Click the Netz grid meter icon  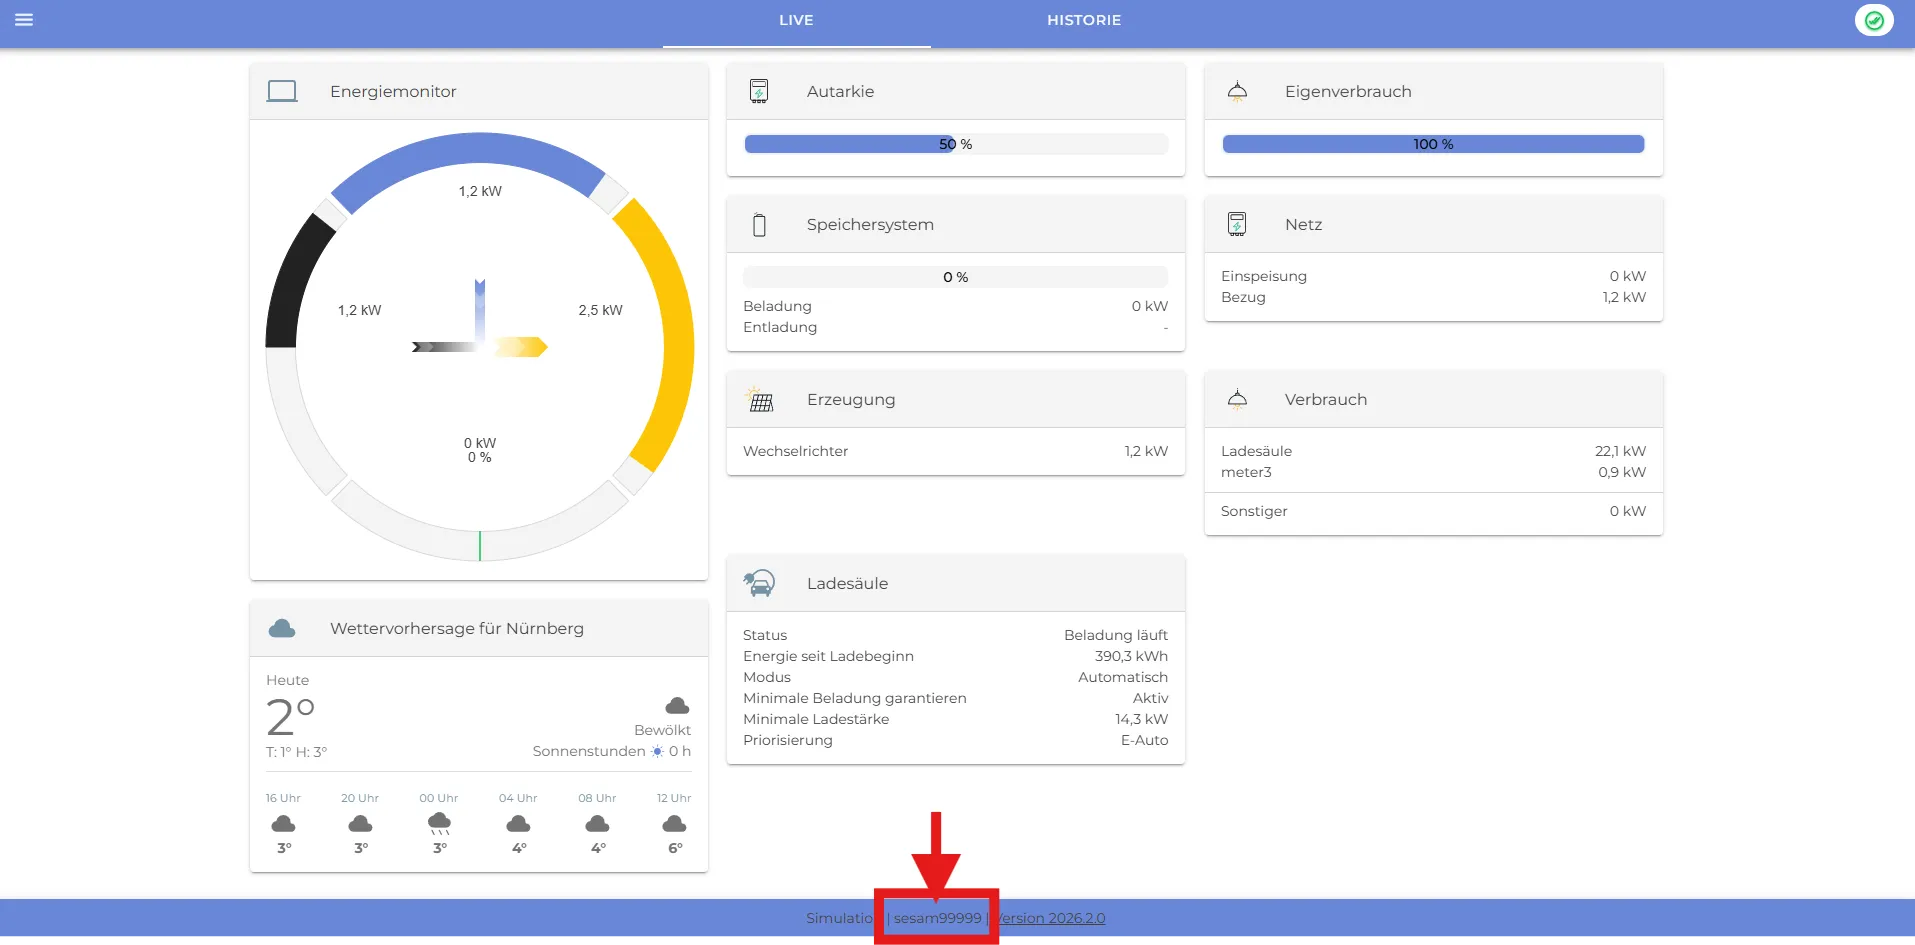click(x=1237, y=224)
